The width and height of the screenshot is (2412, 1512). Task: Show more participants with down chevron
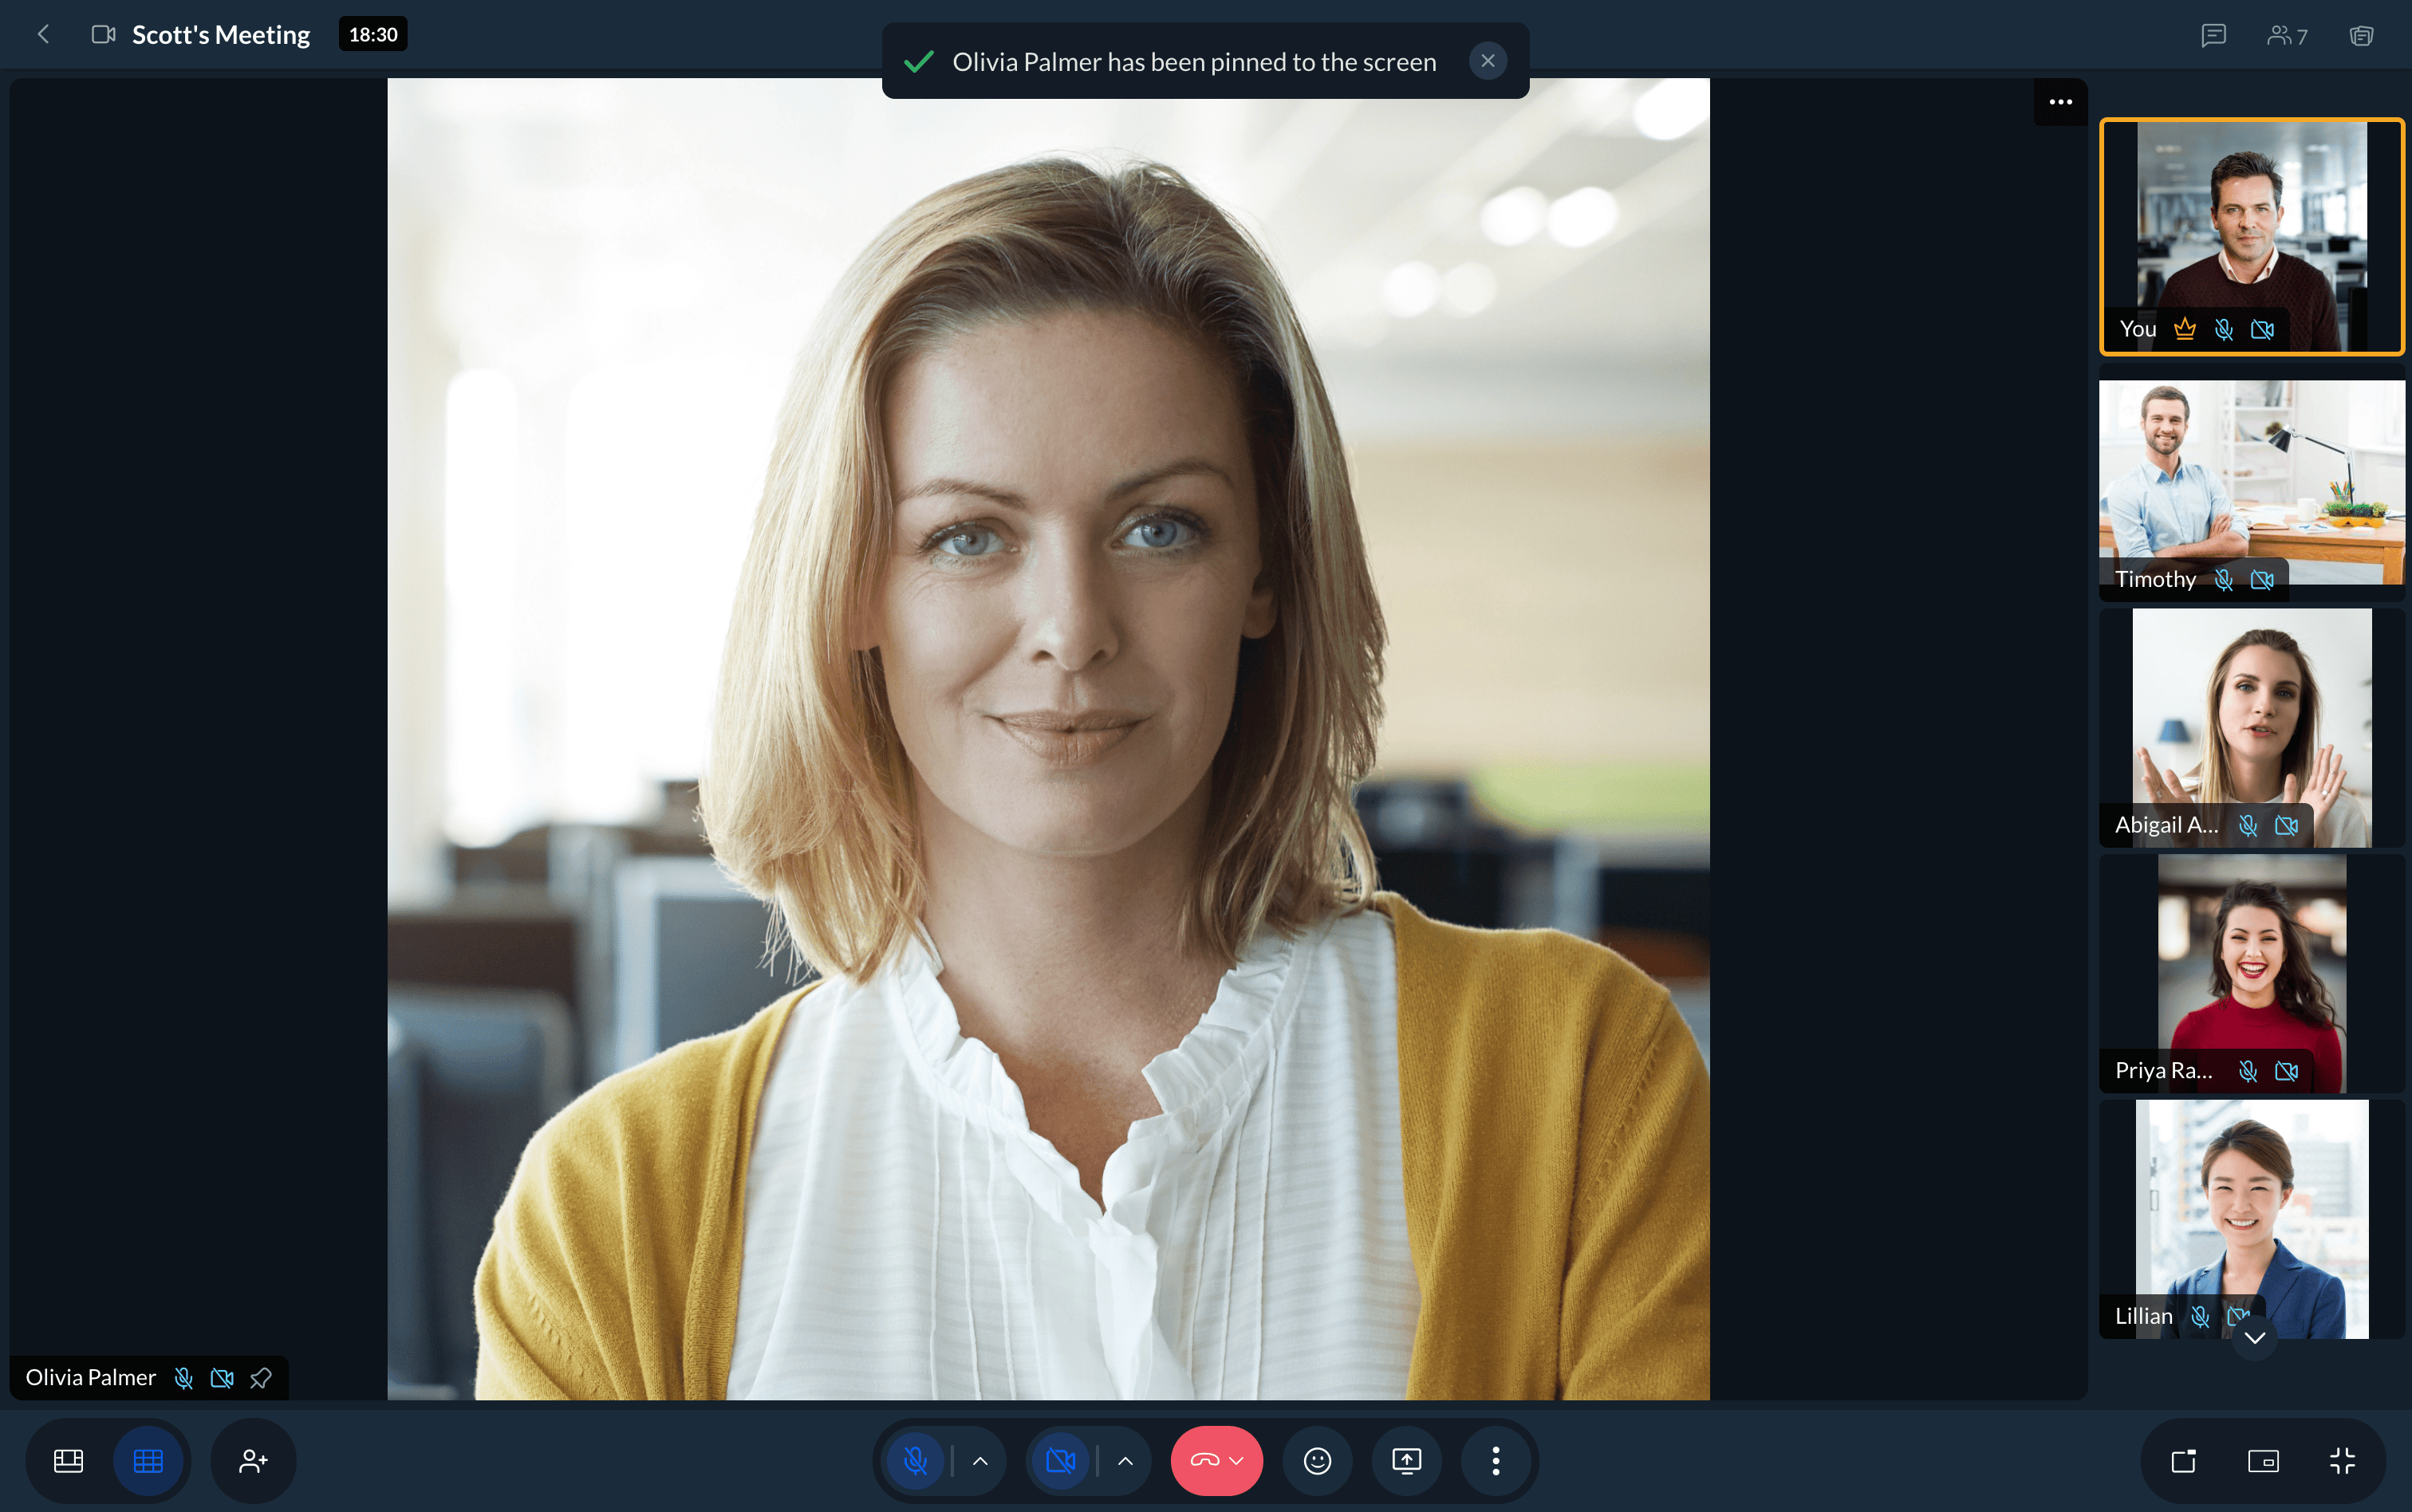coord(2254,1337)
